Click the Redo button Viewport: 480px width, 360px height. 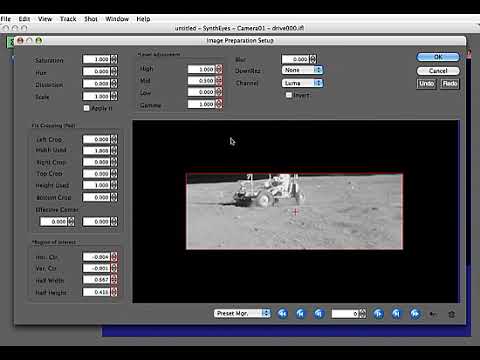click(x=450, y=84)
